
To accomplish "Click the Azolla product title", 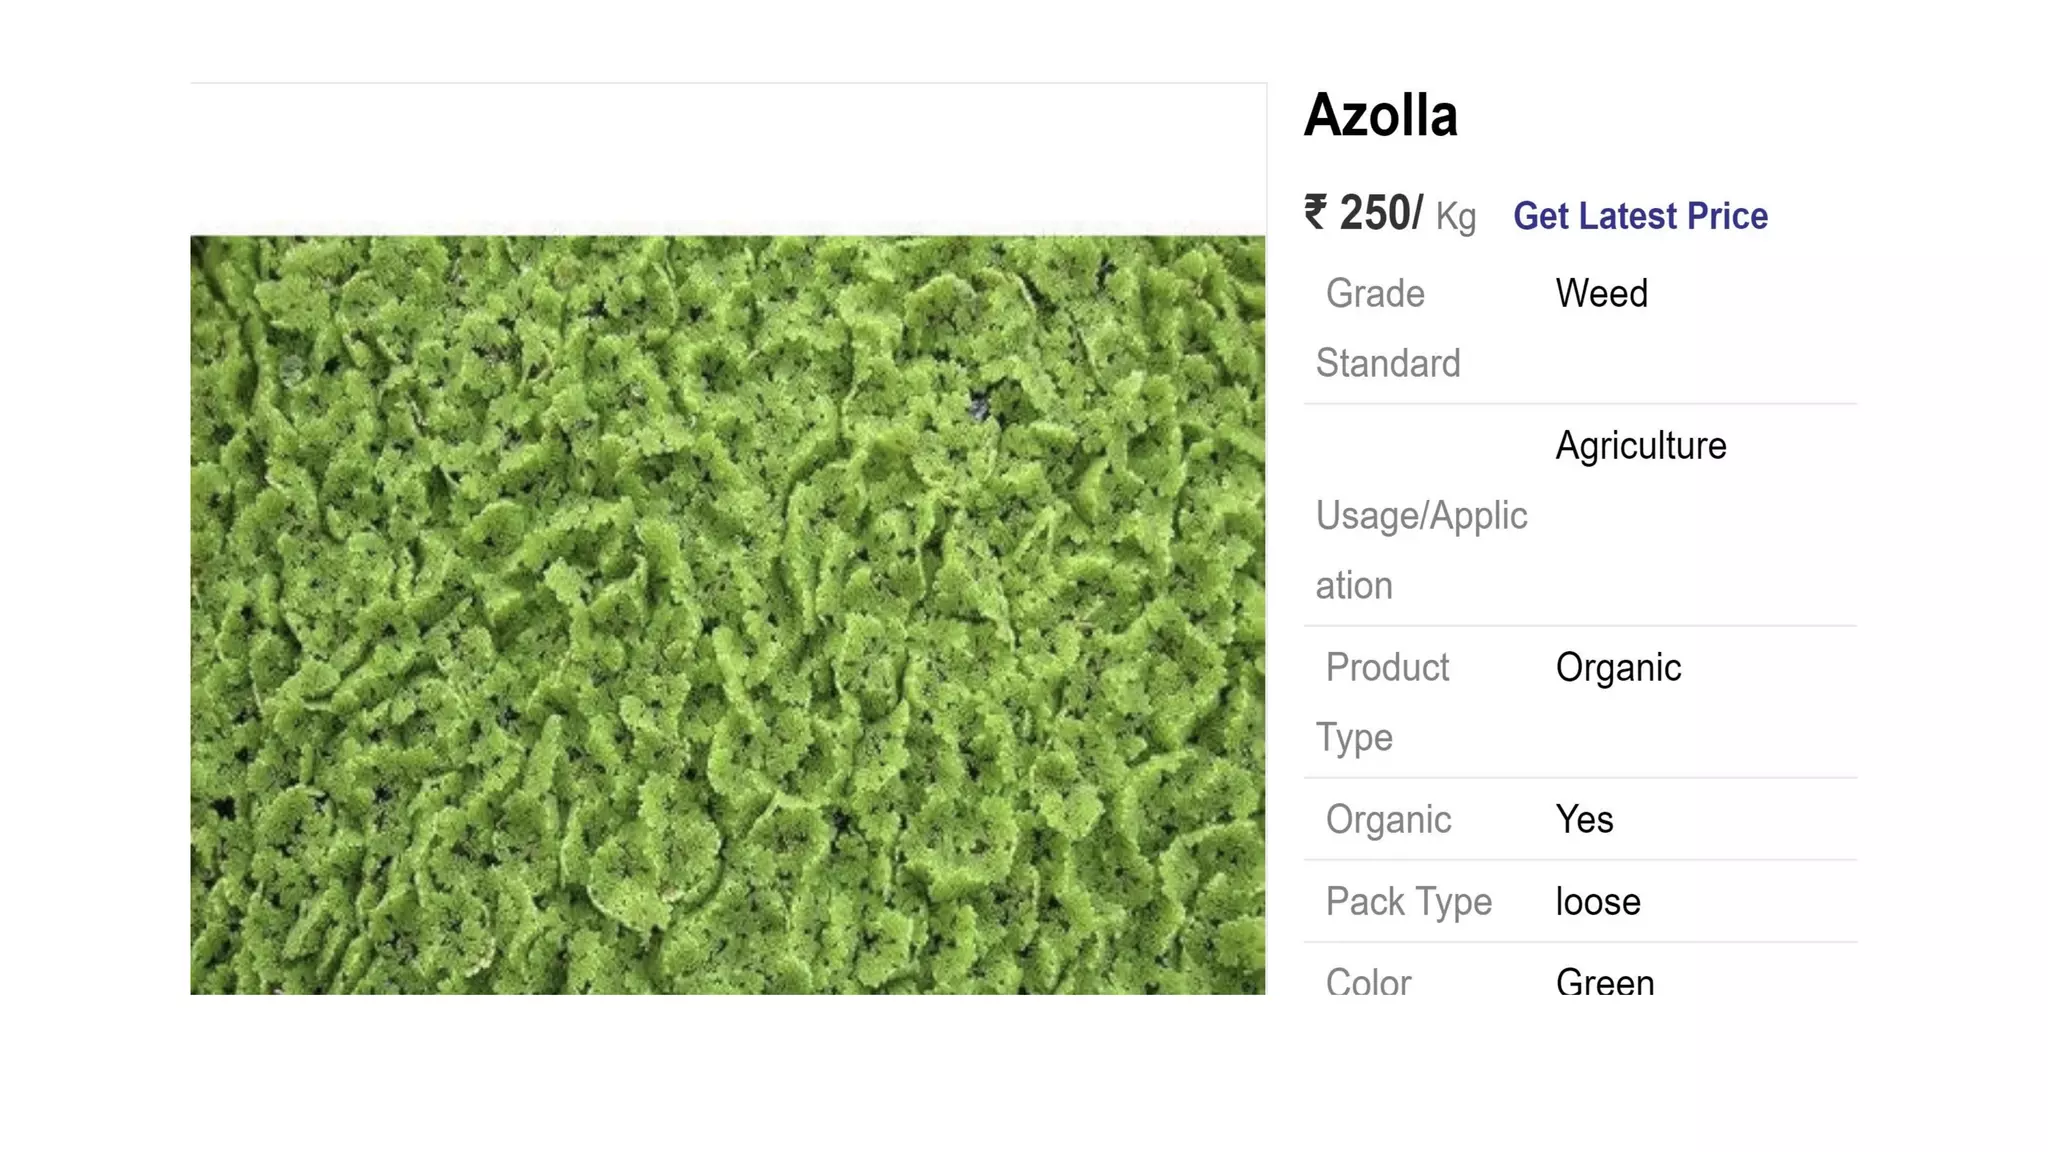I will click(x=1380, y=116).
